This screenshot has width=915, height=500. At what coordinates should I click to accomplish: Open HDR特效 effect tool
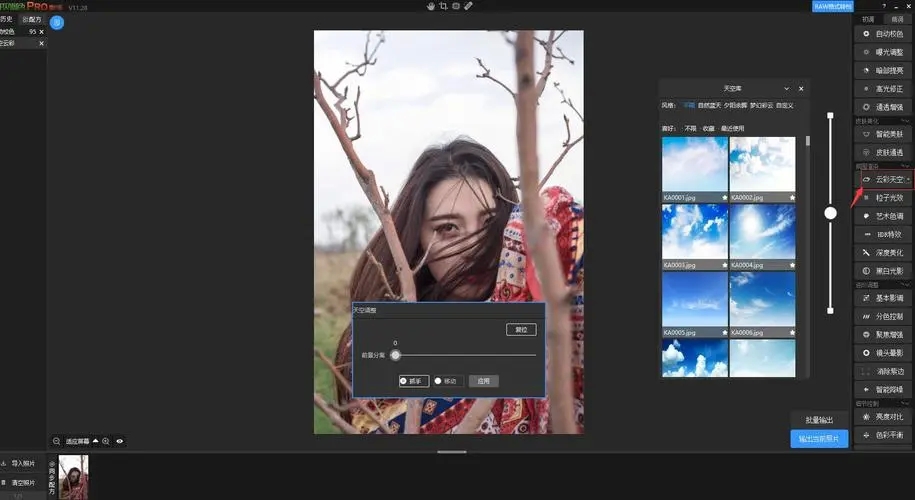pos(882,235)
